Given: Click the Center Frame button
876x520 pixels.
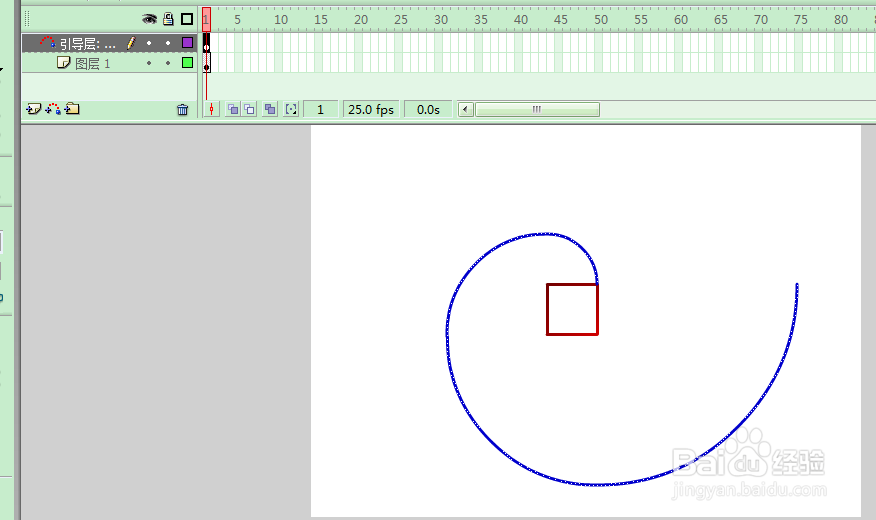Looking at the screenshot, I should coord(211,109).
